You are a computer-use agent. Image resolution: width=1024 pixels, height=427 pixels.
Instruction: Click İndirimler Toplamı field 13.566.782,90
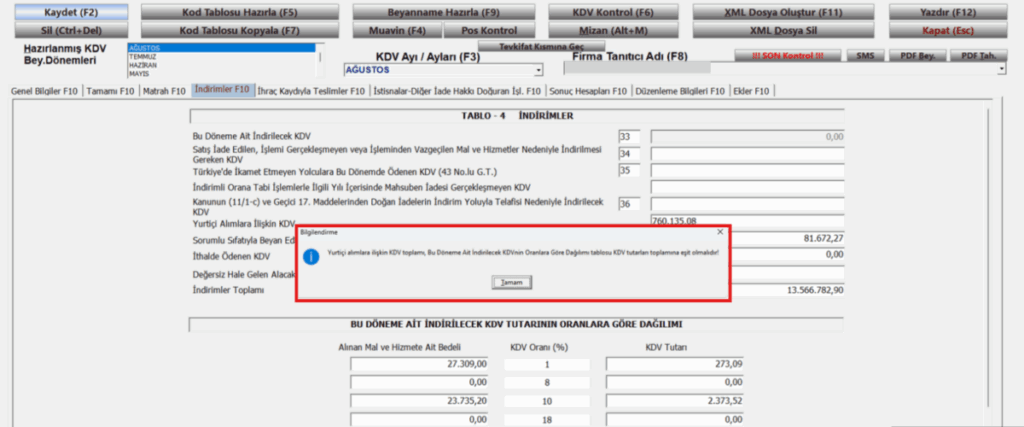click(788, 290)
